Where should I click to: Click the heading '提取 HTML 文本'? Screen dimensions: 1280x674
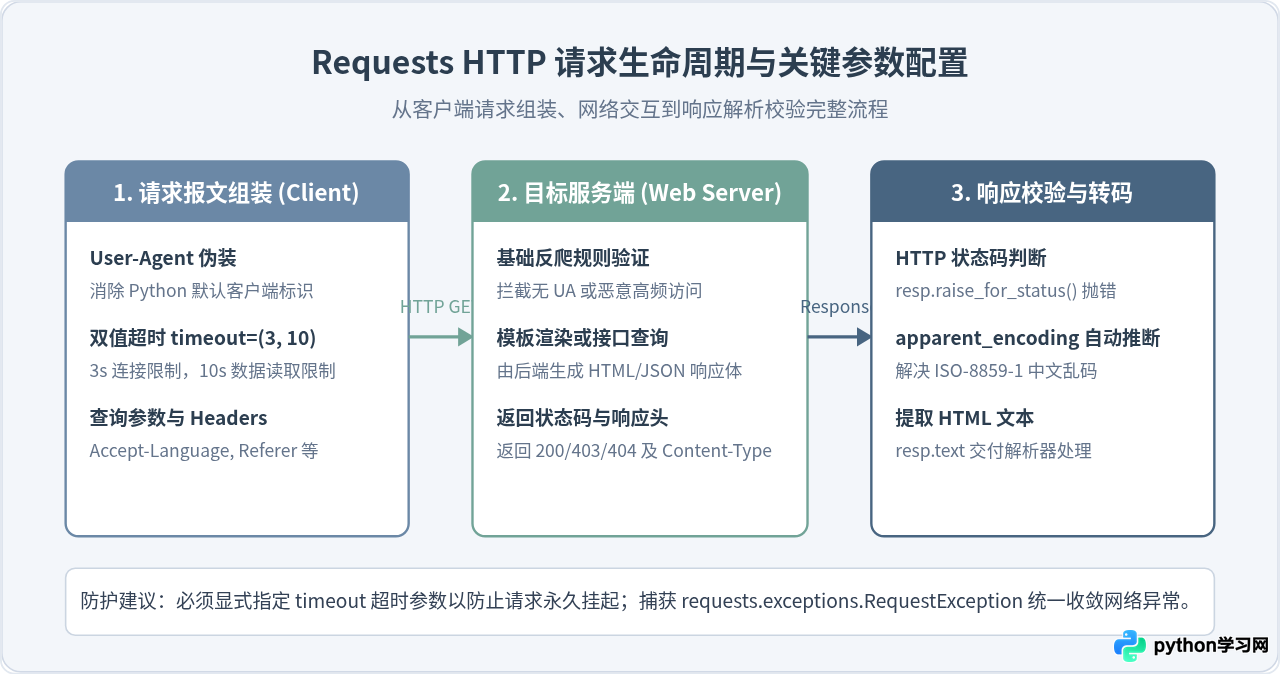pos(965,418)
